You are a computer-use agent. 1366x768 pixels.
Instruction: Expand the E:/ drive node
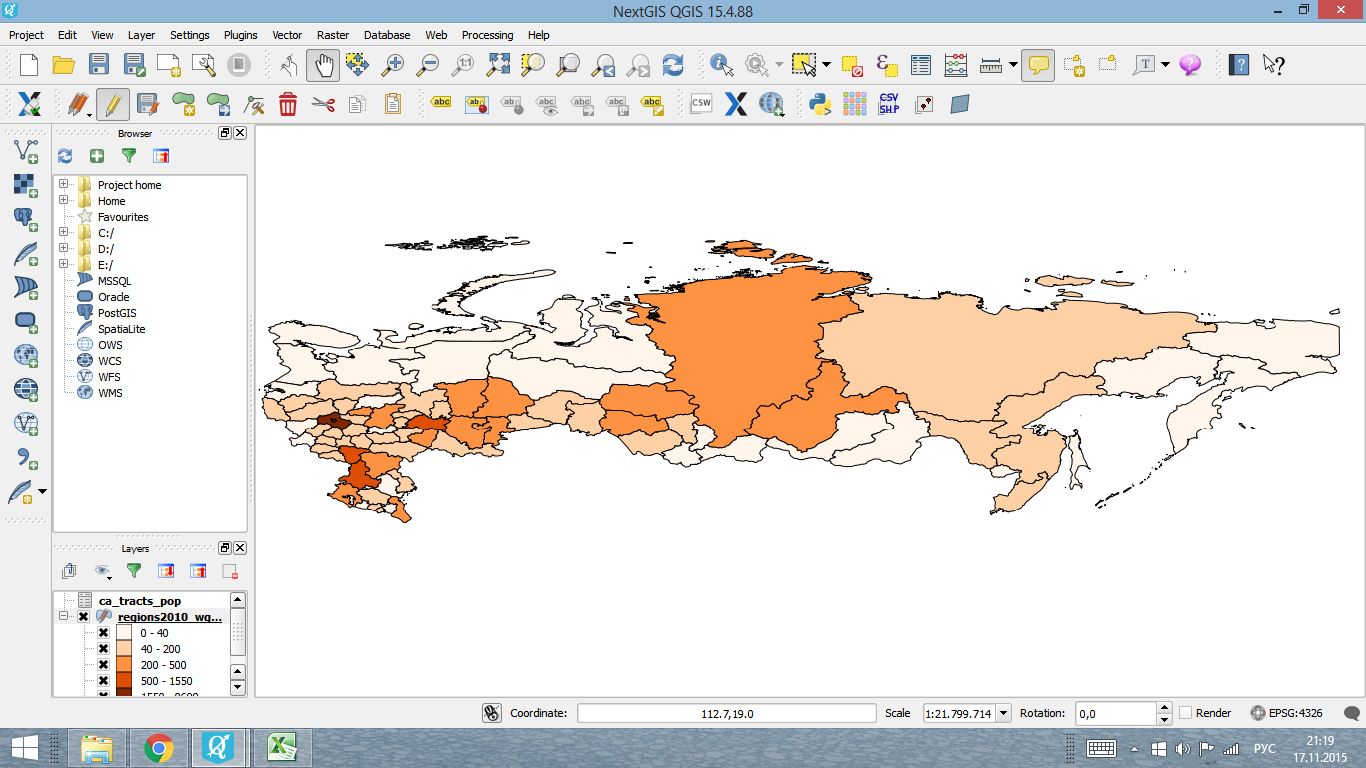click(64, 264)
